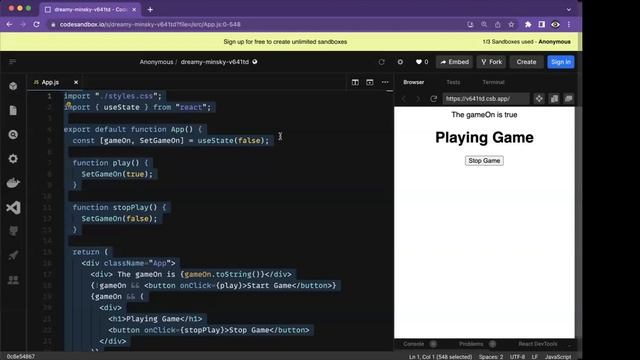
Task: Open a new Chrome tab
Action: point(150,9)
